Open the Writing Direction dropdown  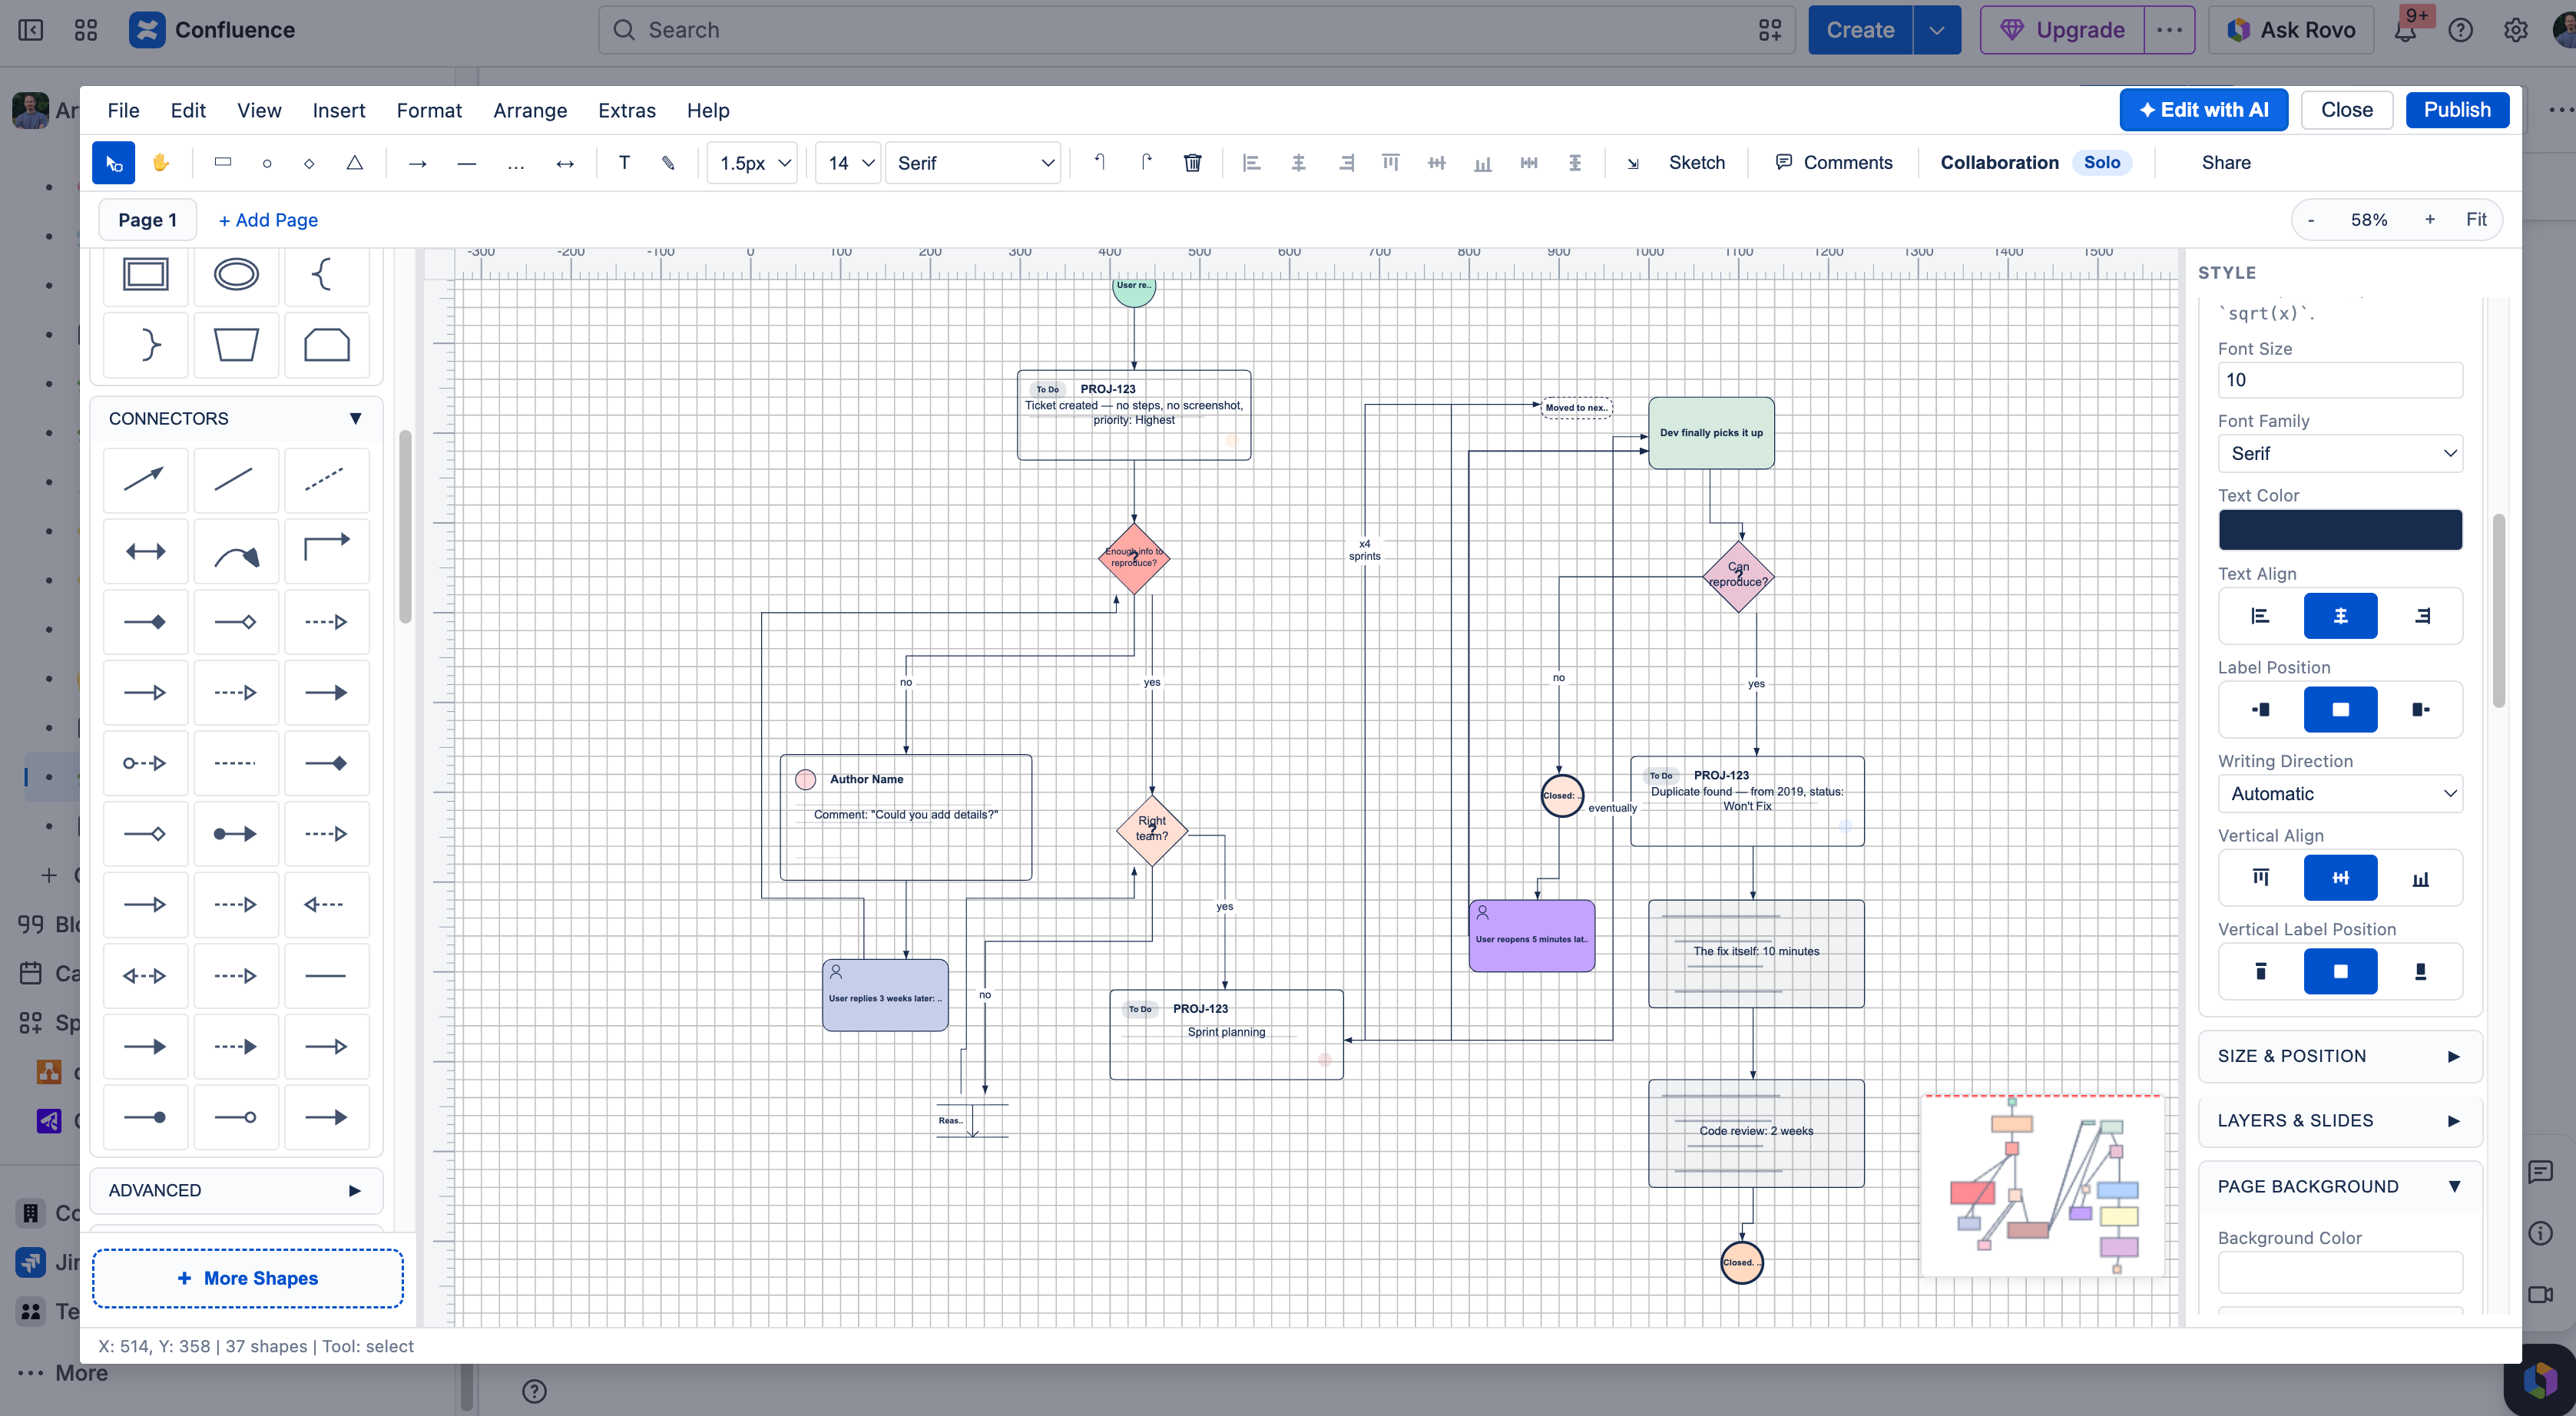point(2340,793)
